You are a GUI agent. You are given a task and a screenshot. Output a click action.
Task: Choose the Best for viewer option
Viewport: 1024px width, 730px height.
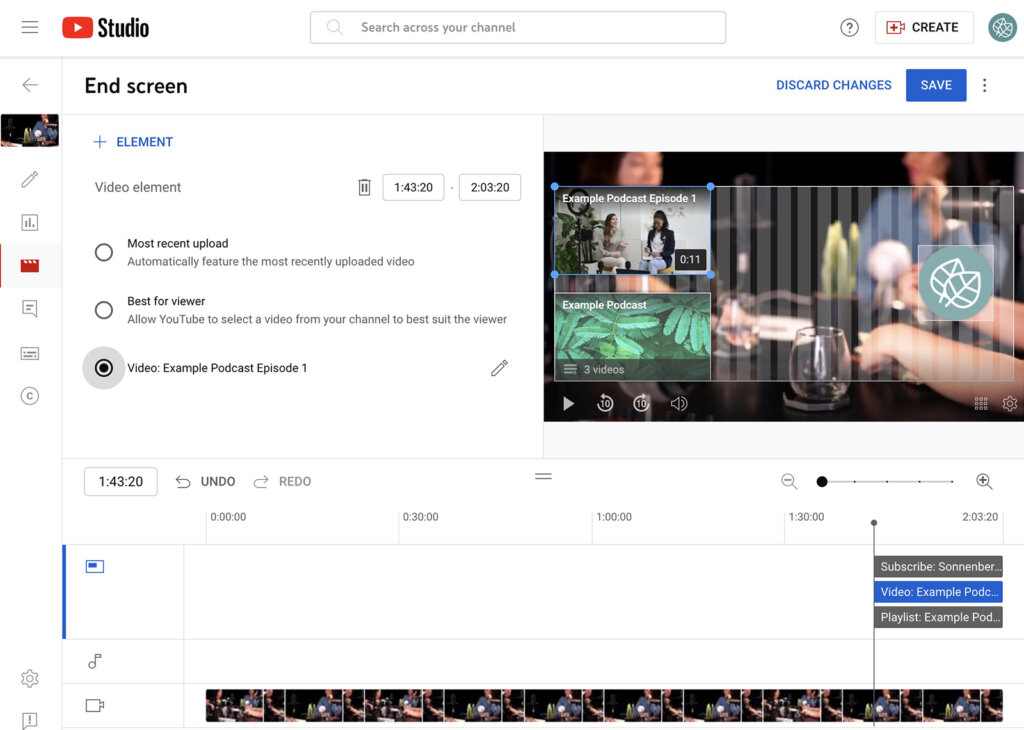[x=104, y=310]
